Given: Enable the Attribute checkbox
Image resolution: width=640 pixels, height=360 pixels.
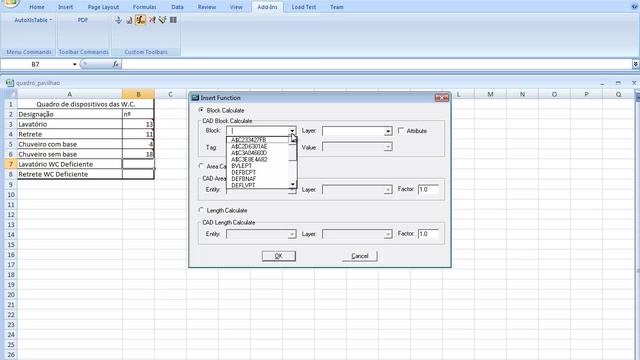Looking at the screenshot, I should (x=401, y=131).
